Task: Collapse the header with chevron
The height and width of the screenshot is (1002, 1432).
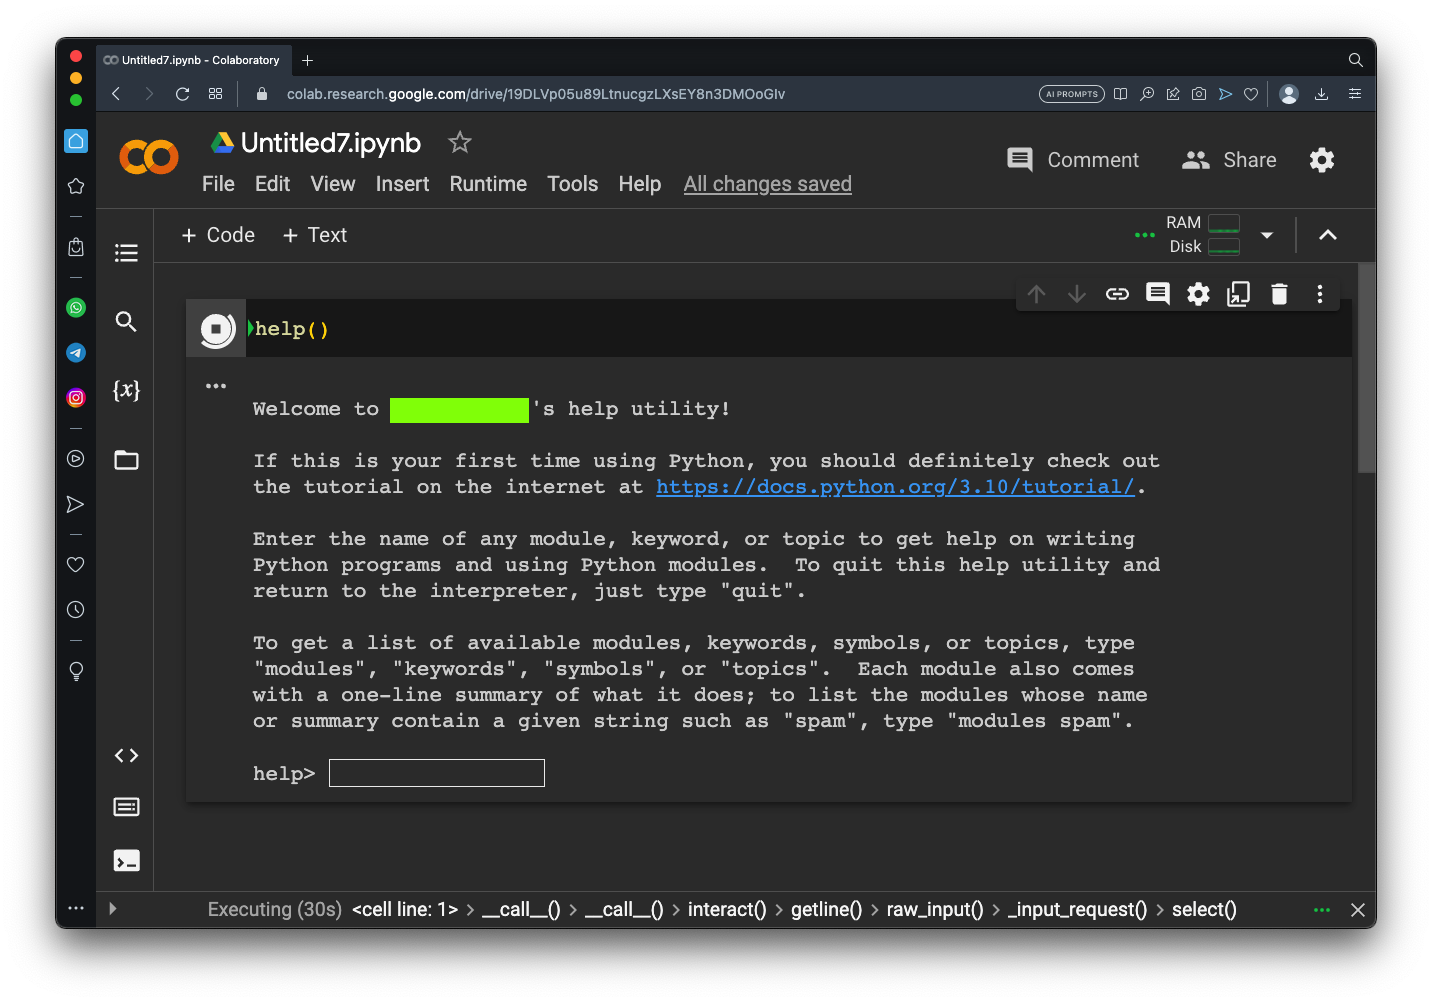Action: pos(1328,235)
